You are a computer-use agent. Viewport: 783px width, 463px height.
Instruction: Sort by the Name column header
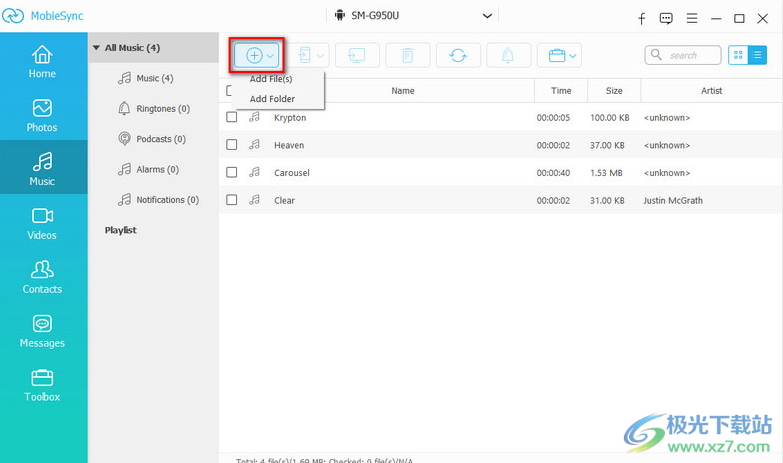[402, 91]
